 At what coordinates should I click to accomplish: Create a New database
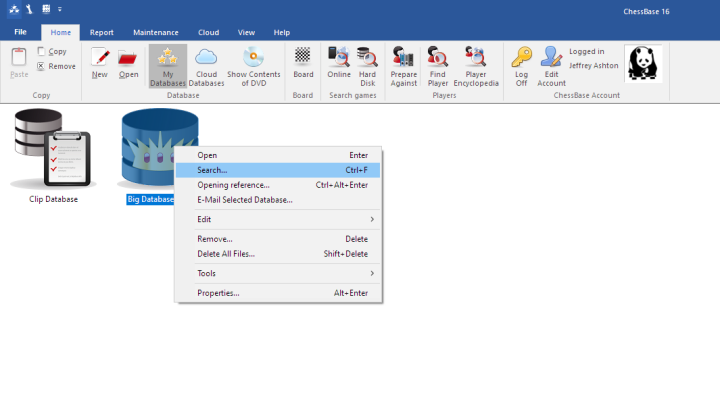[x=100, y=62]
